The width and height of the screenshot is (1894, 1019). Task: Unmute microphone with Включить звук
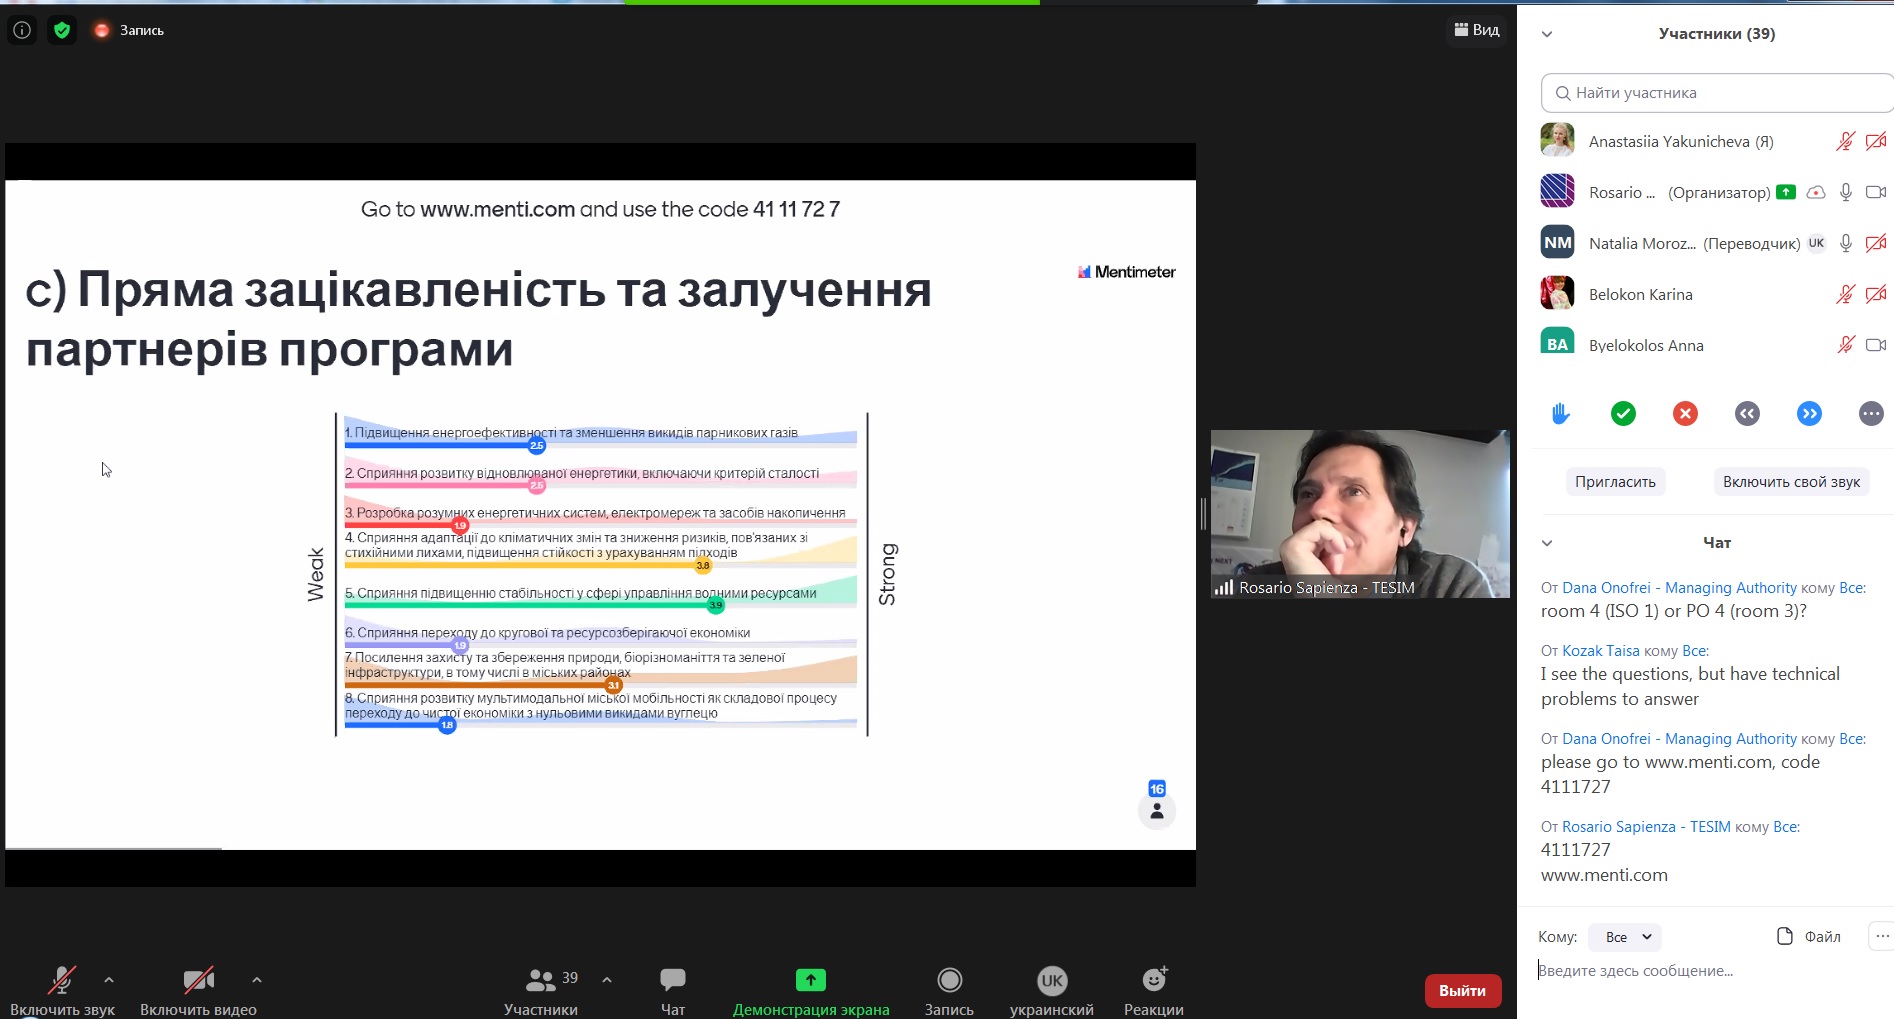(x=62, y=990)
